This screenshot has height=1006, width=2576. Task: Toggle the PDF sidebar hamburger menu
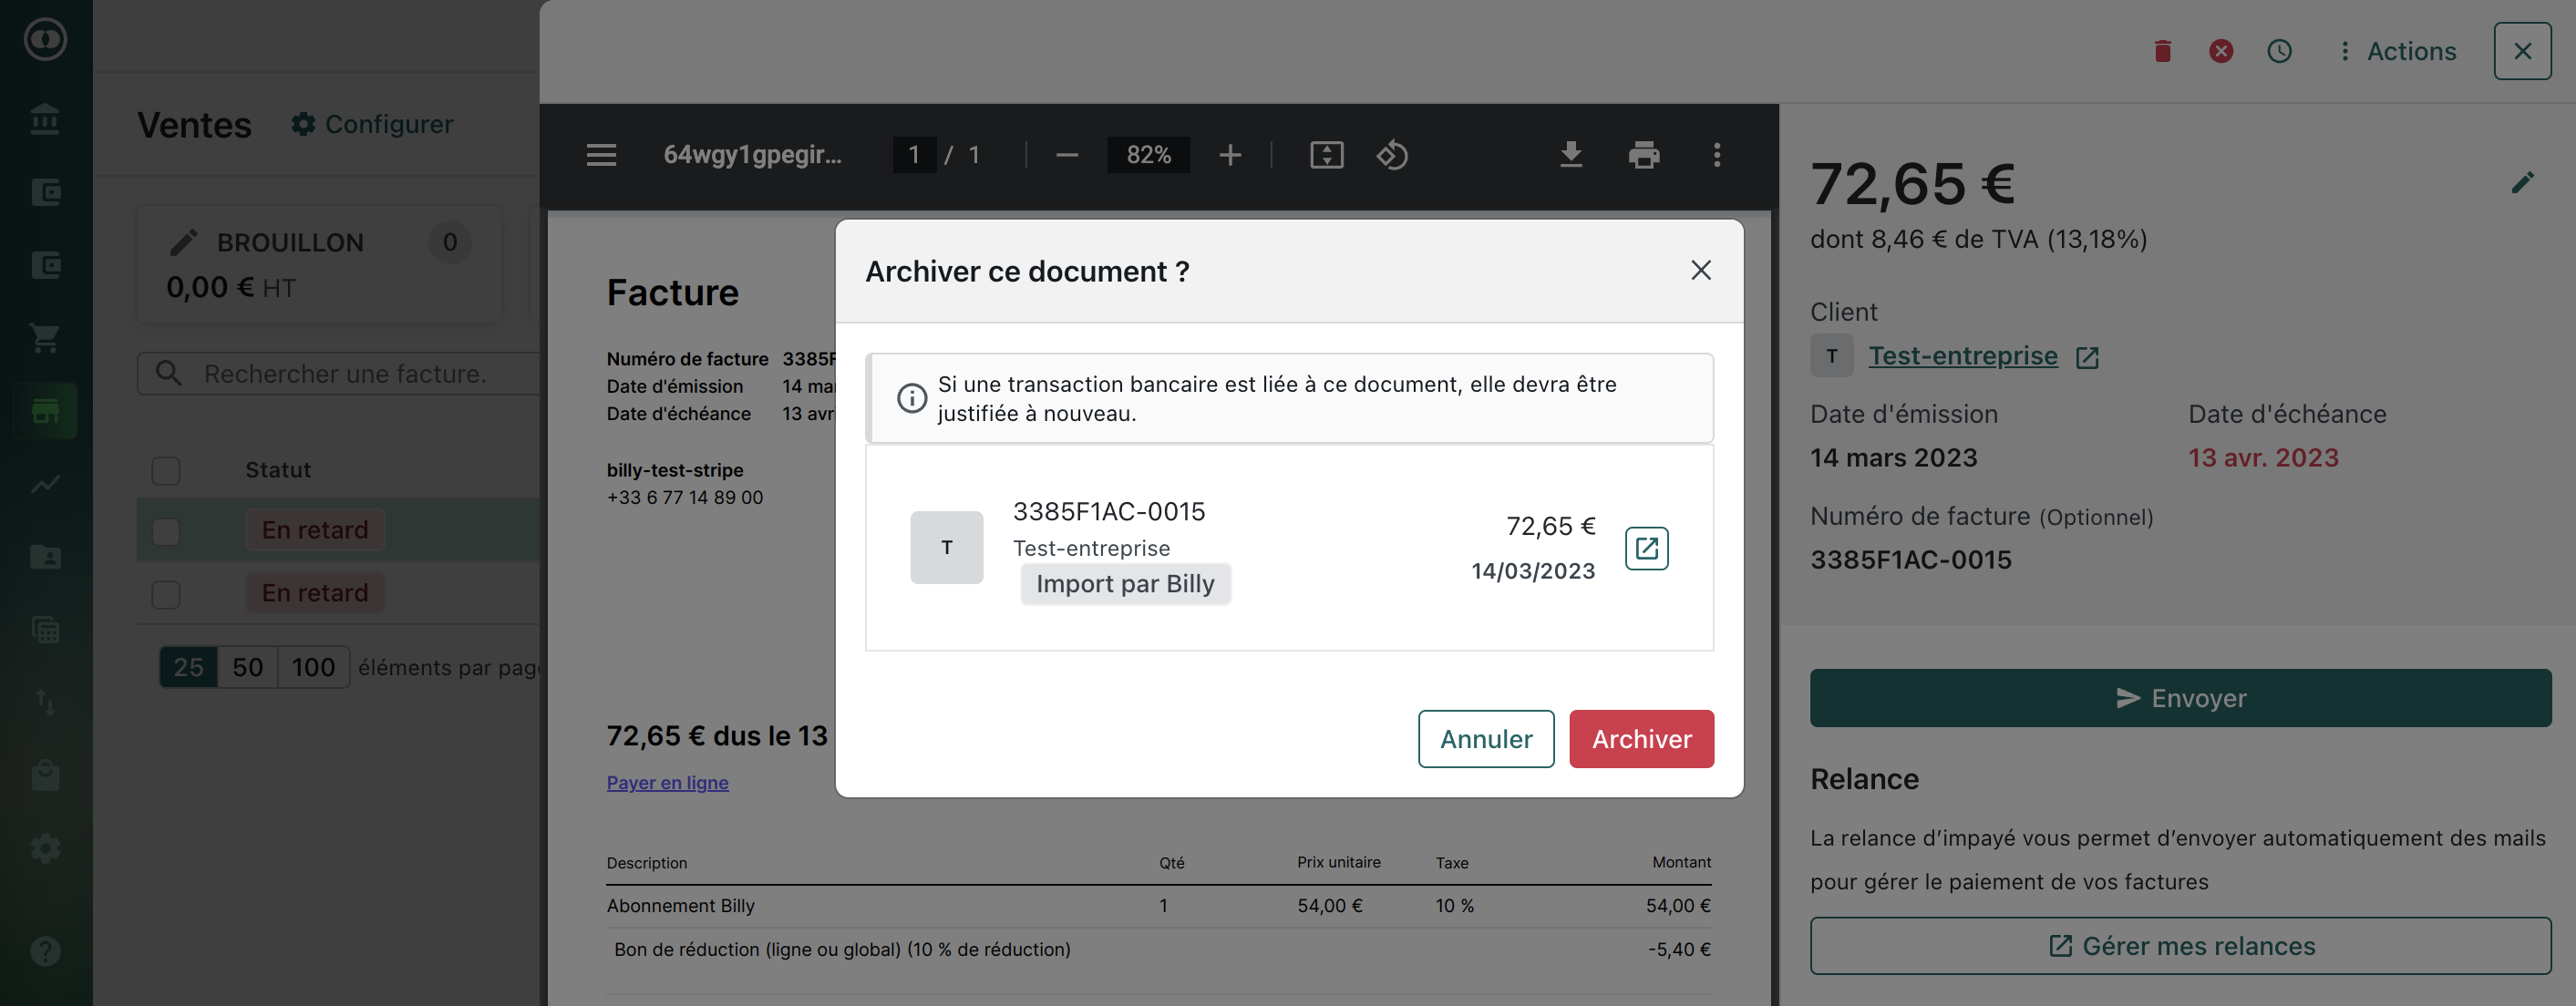point(601,155)
